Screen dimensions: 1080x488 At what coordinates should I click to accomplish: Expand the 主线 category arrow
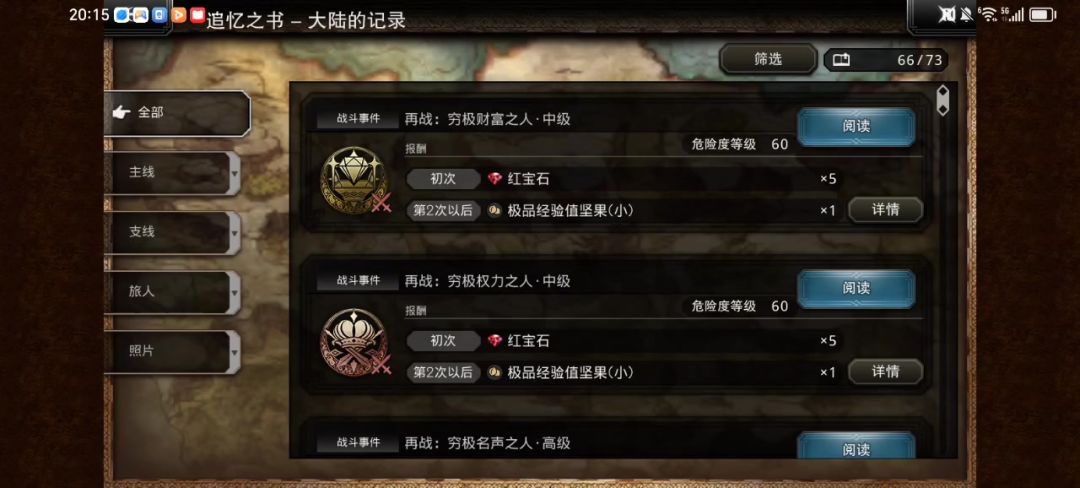click(x=234, y=173)
